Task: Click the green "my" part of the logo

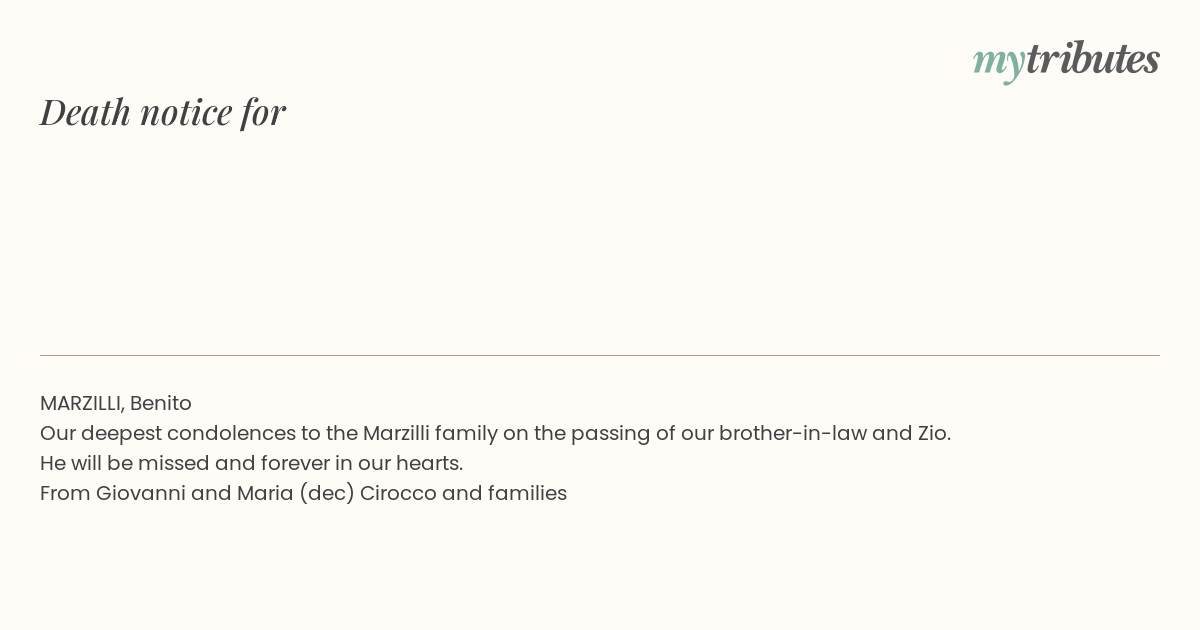Action: (x=999, y=64)
